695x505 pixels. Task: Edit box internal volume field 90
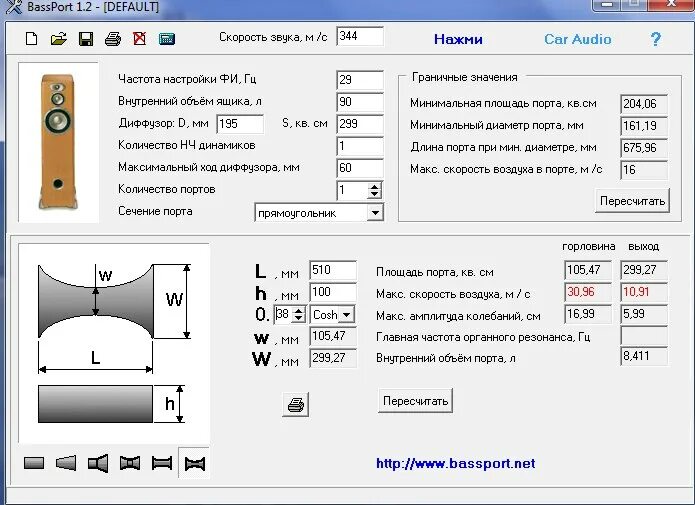point(360,102)
